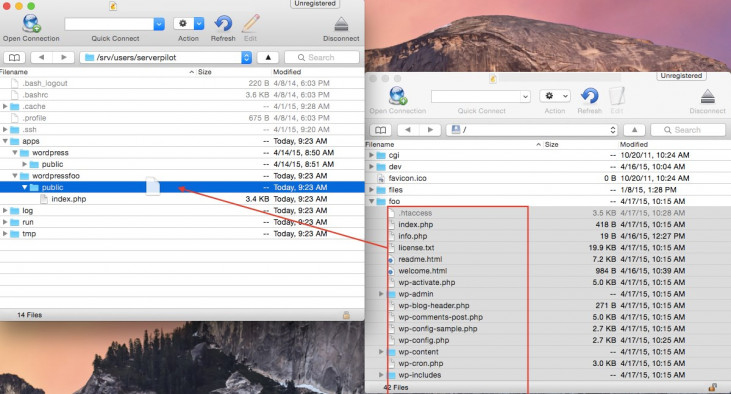Screen dimensions: 731x394
Task: Click the Search field in left window
Action: tap(322, 57)
